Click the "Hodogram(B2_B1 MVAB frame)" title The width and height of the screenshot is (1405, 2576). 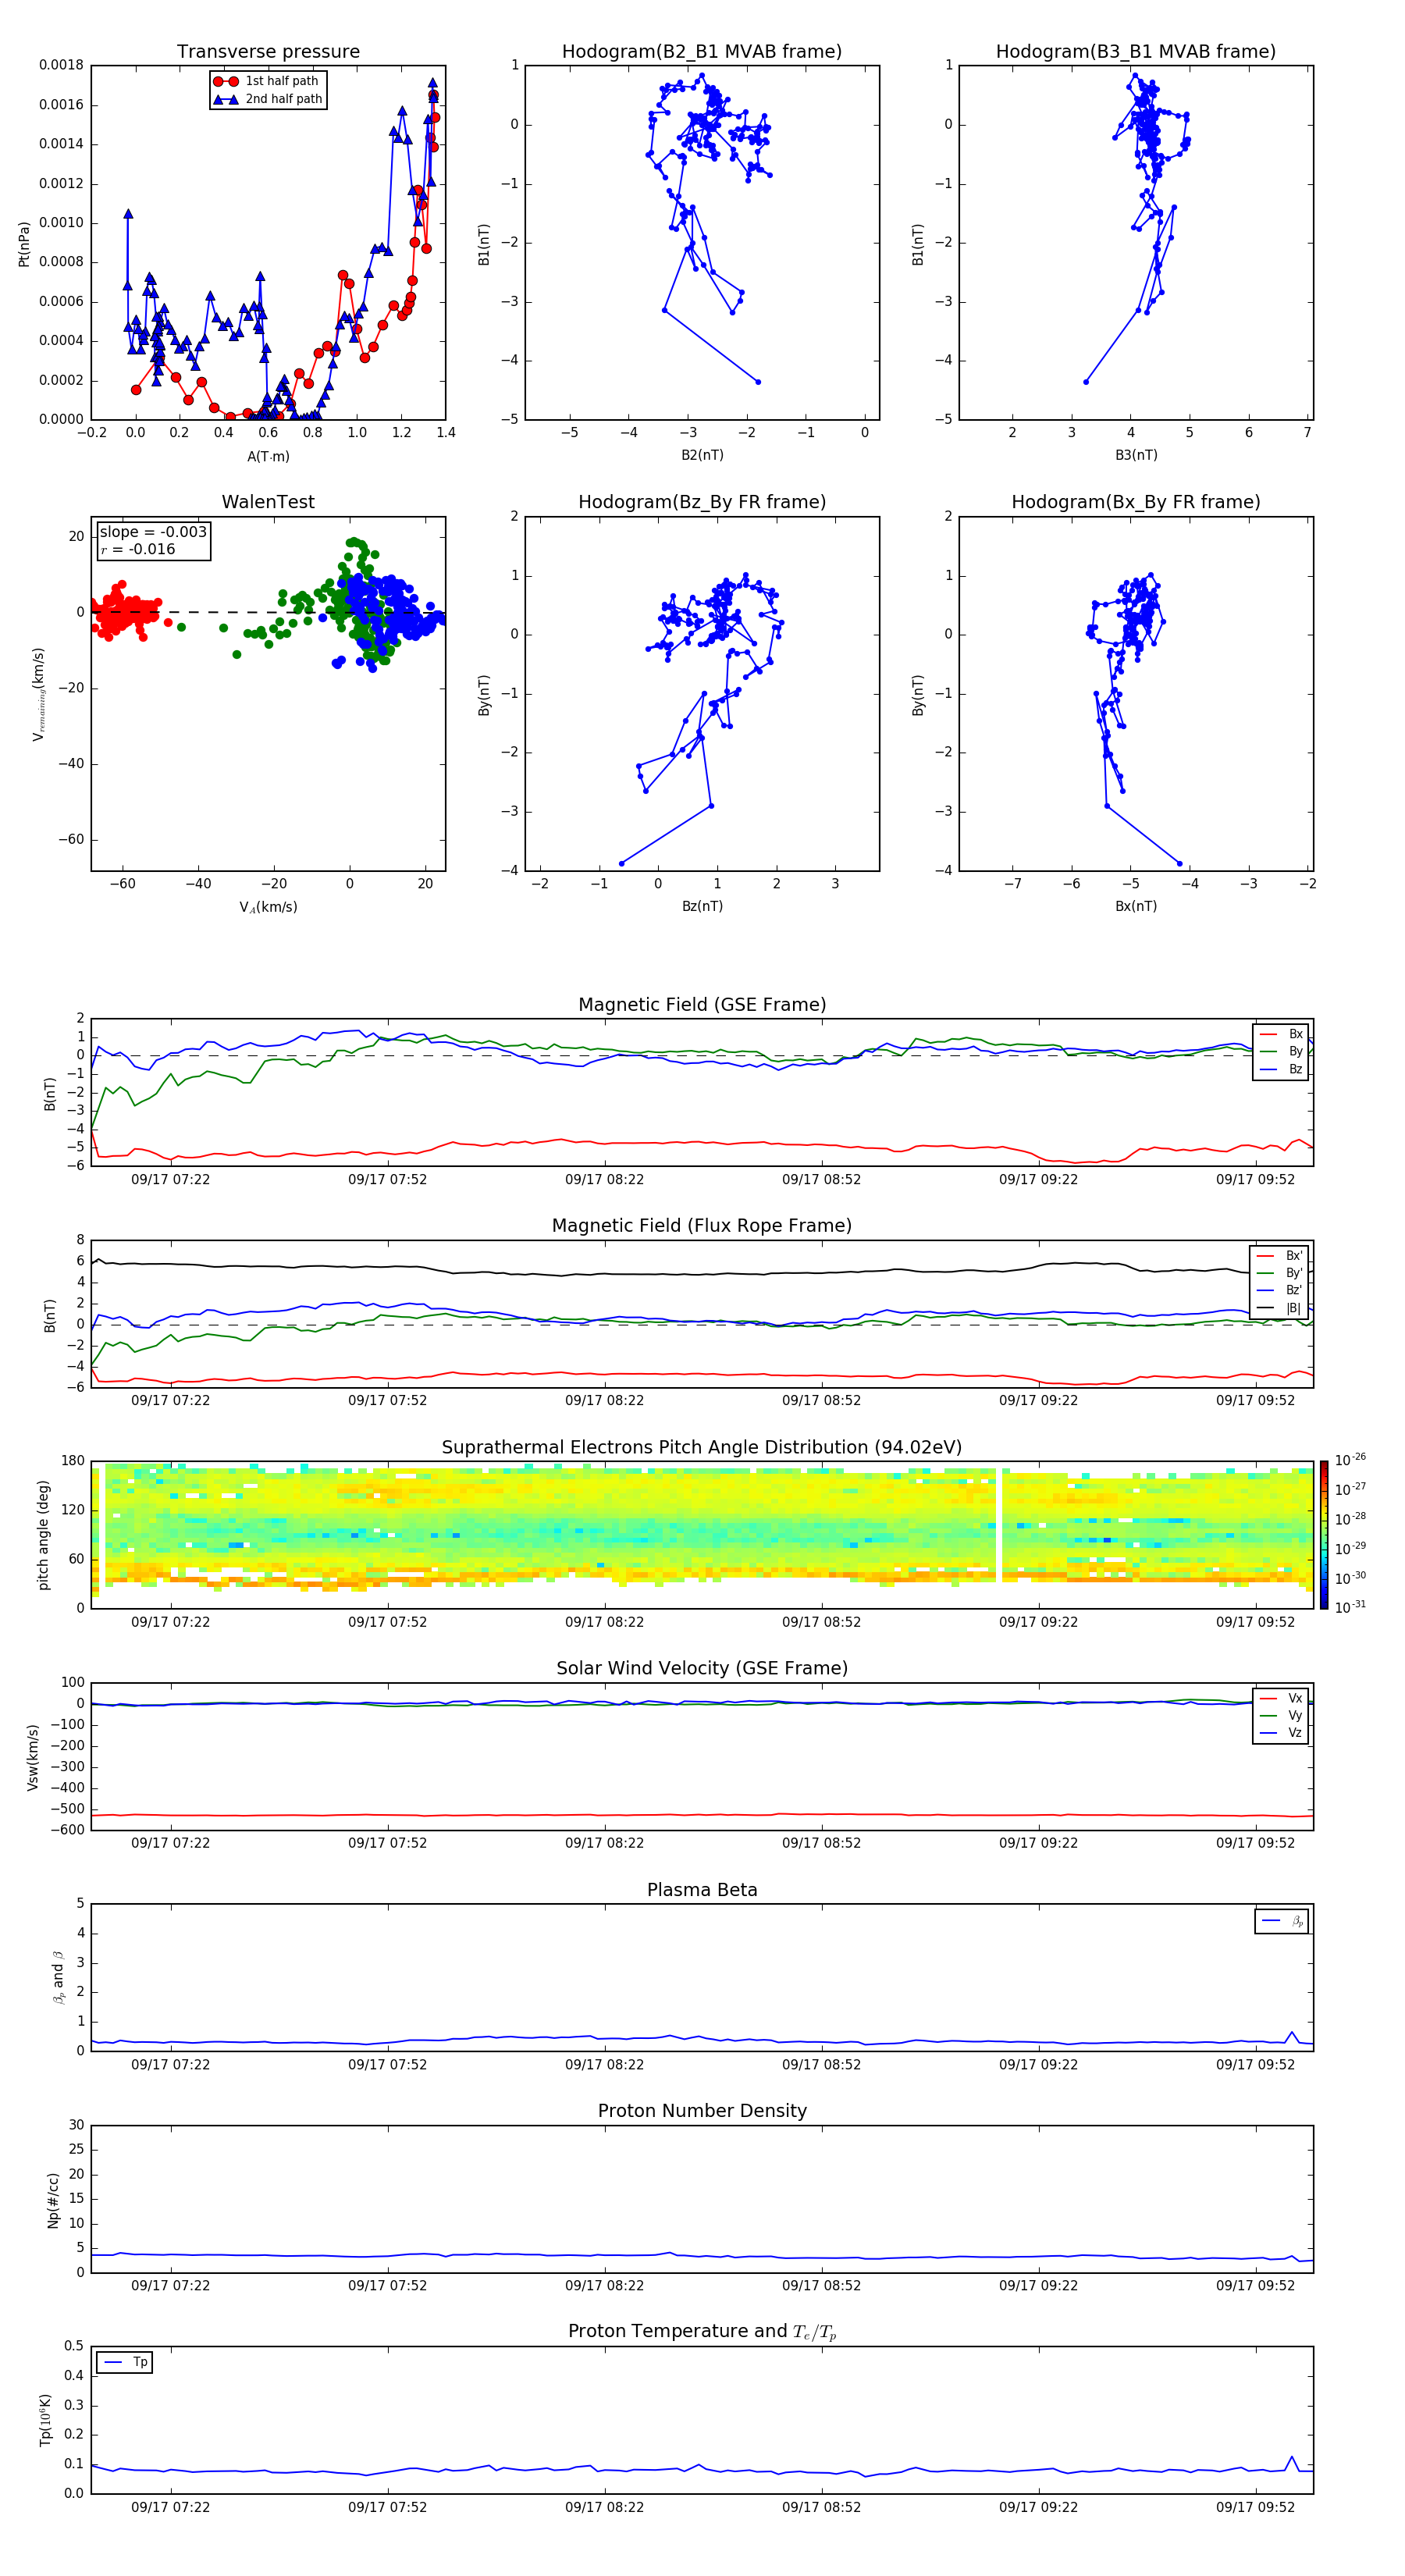(x=702, y=52)
